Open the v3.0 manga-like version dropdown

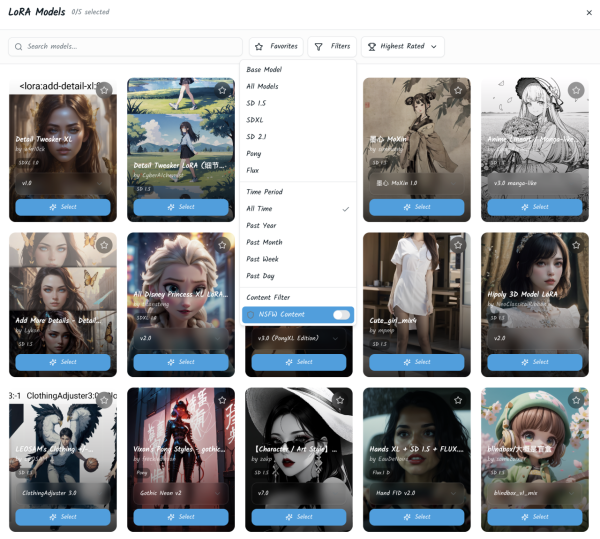click(535, 183)
